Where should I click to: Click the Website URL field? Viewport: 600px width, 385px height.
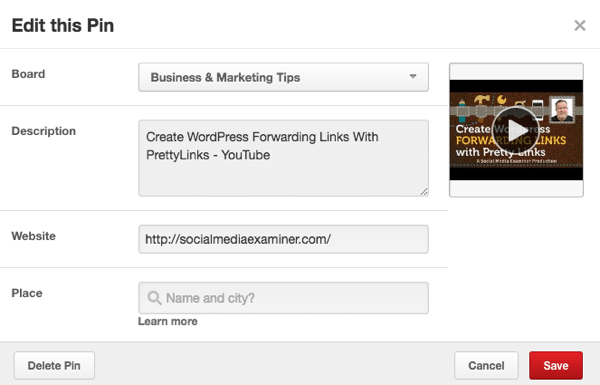click(x=284, y=239)
